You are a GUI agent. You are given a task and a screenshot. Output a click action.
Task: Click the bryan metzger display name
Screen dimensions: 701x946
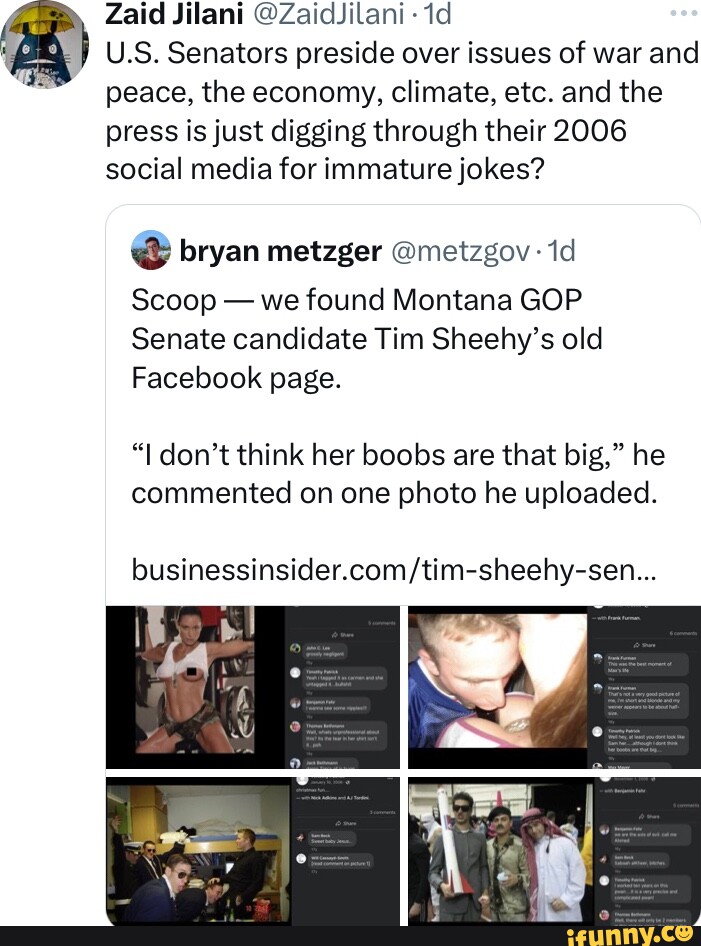coord(281,251)
